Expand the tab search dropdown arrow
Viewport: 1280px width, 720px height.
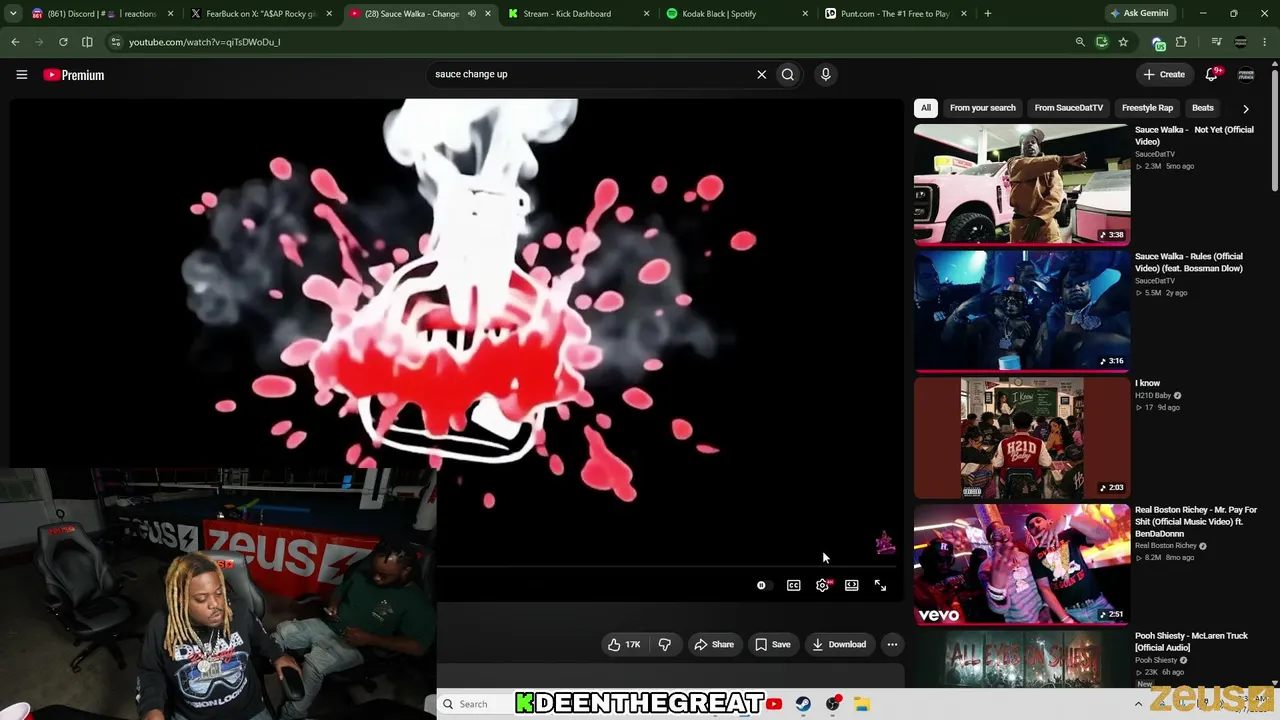[13, 14]
